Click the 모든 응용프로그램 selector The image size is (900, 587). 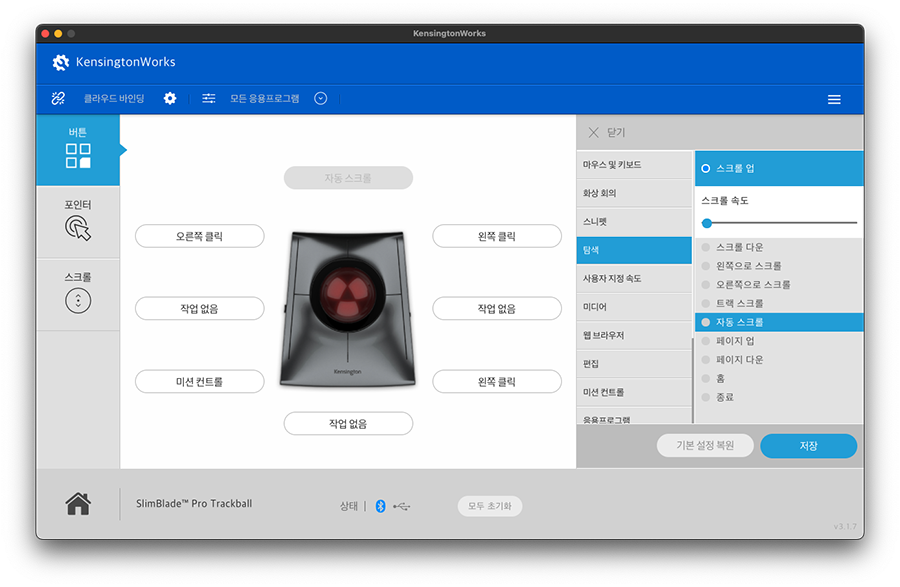(x=265, y=99)
